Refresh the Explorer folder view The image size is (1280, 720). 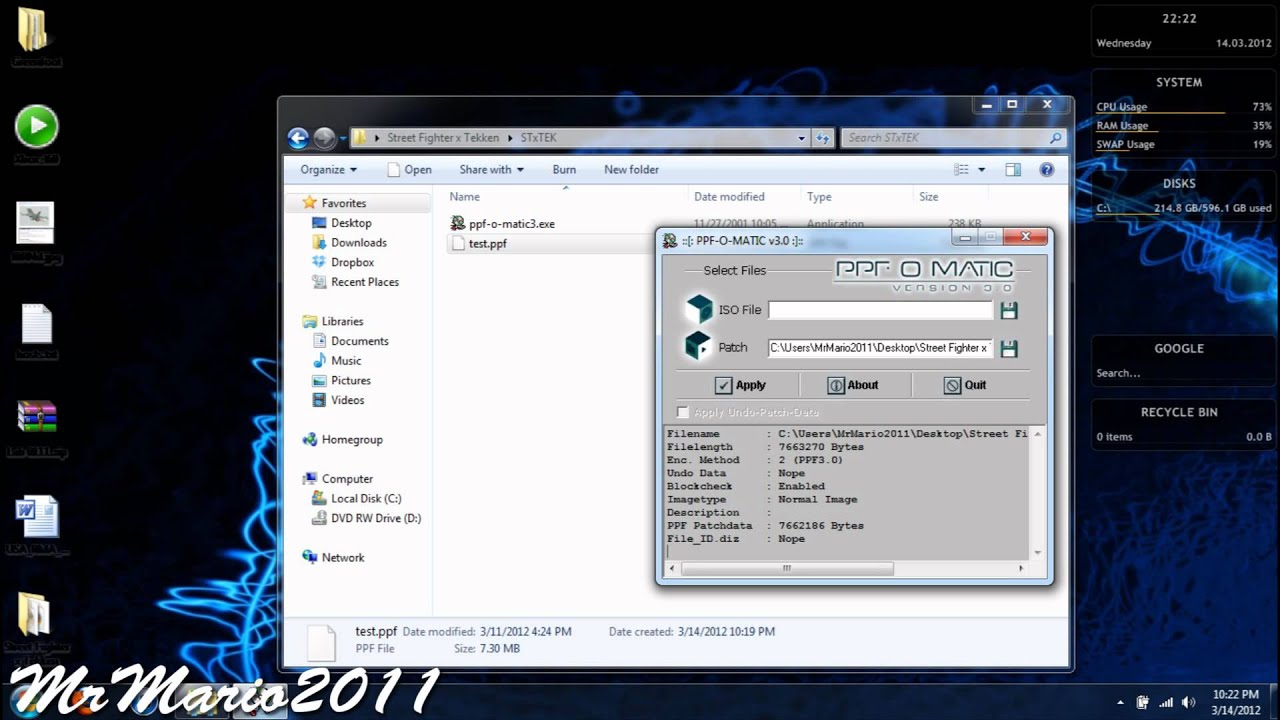[823, 138]
